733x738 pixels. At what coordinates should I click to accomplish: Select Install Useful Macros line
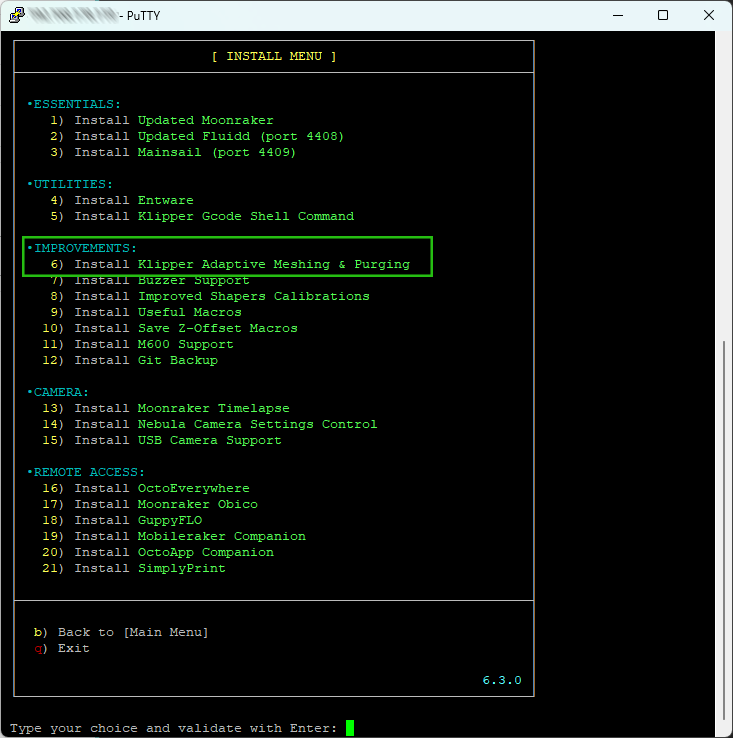pos(146,312)
